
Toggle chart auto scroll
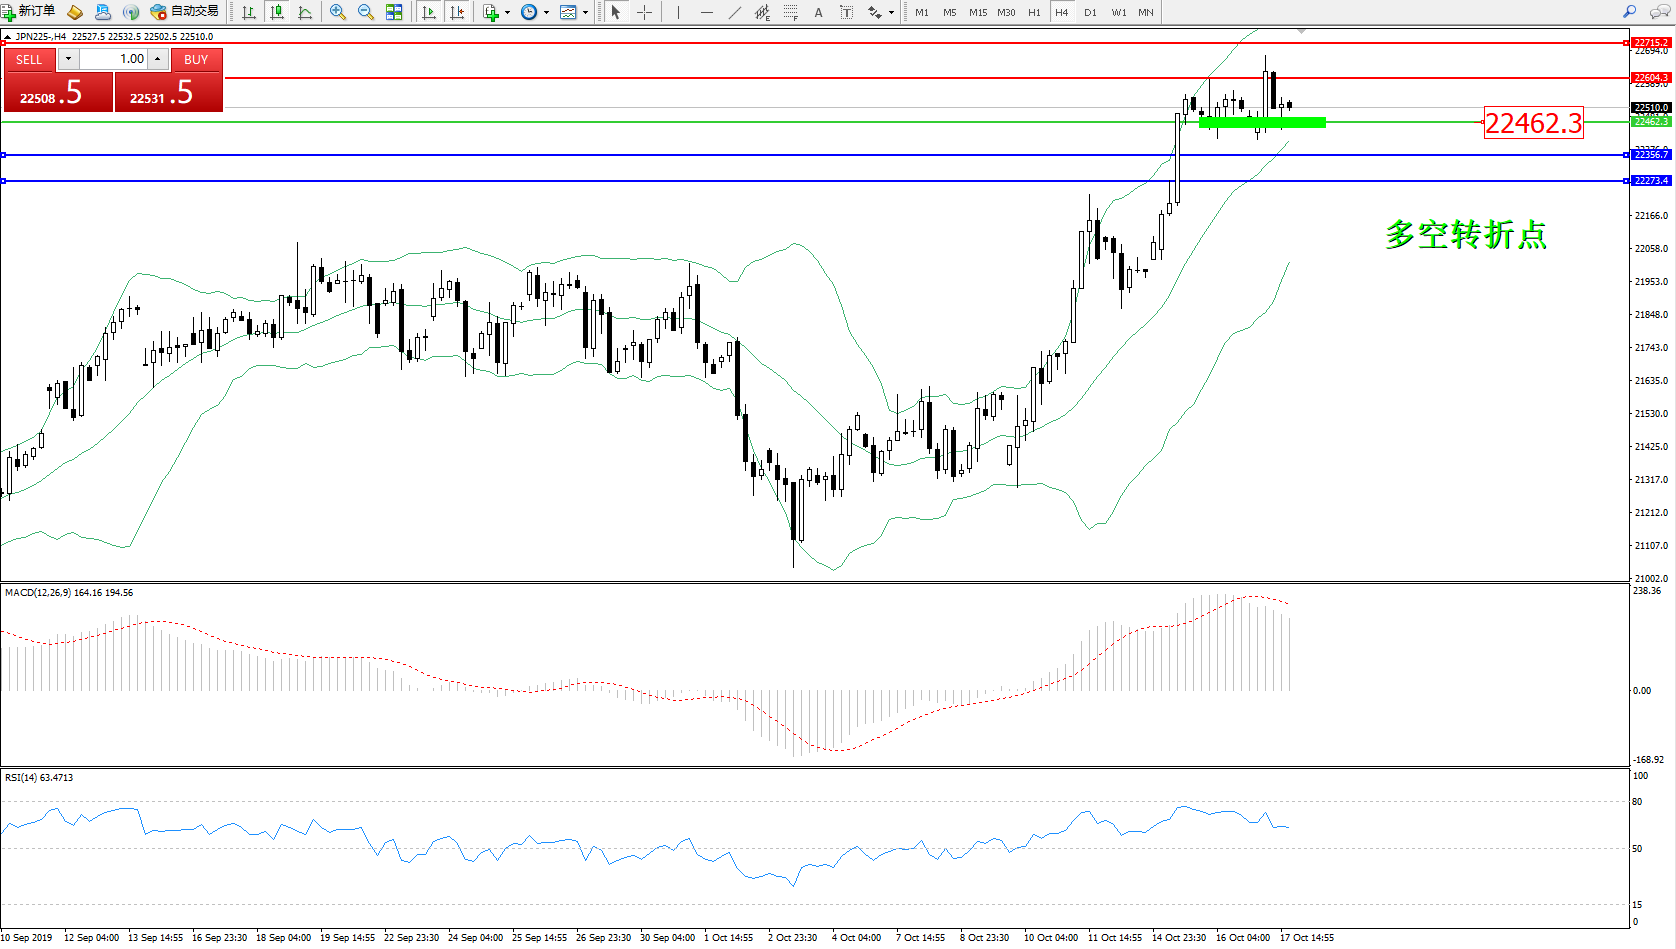click(429, 12)
